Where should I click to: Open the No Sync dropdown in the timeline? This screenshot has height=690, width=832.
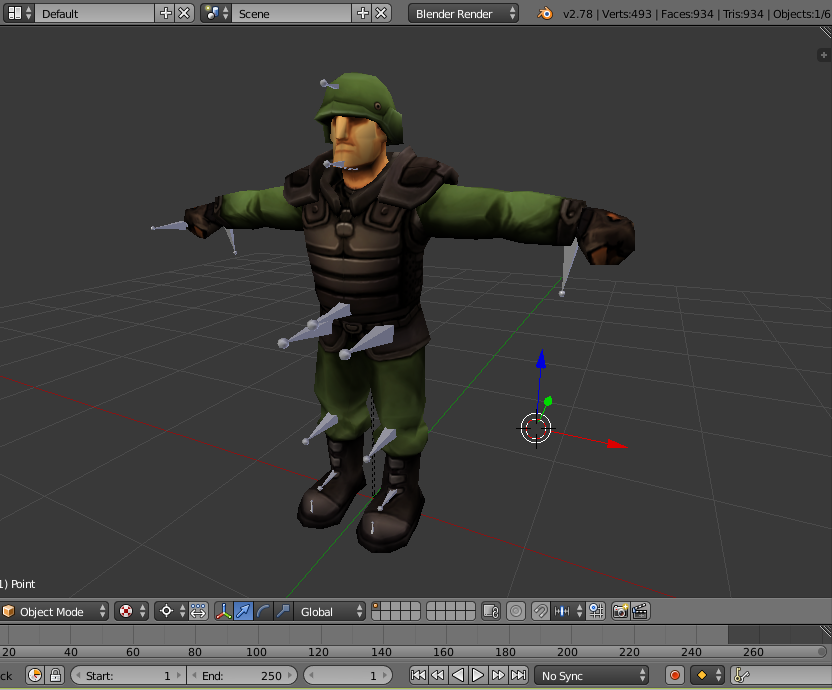[590, 675]
